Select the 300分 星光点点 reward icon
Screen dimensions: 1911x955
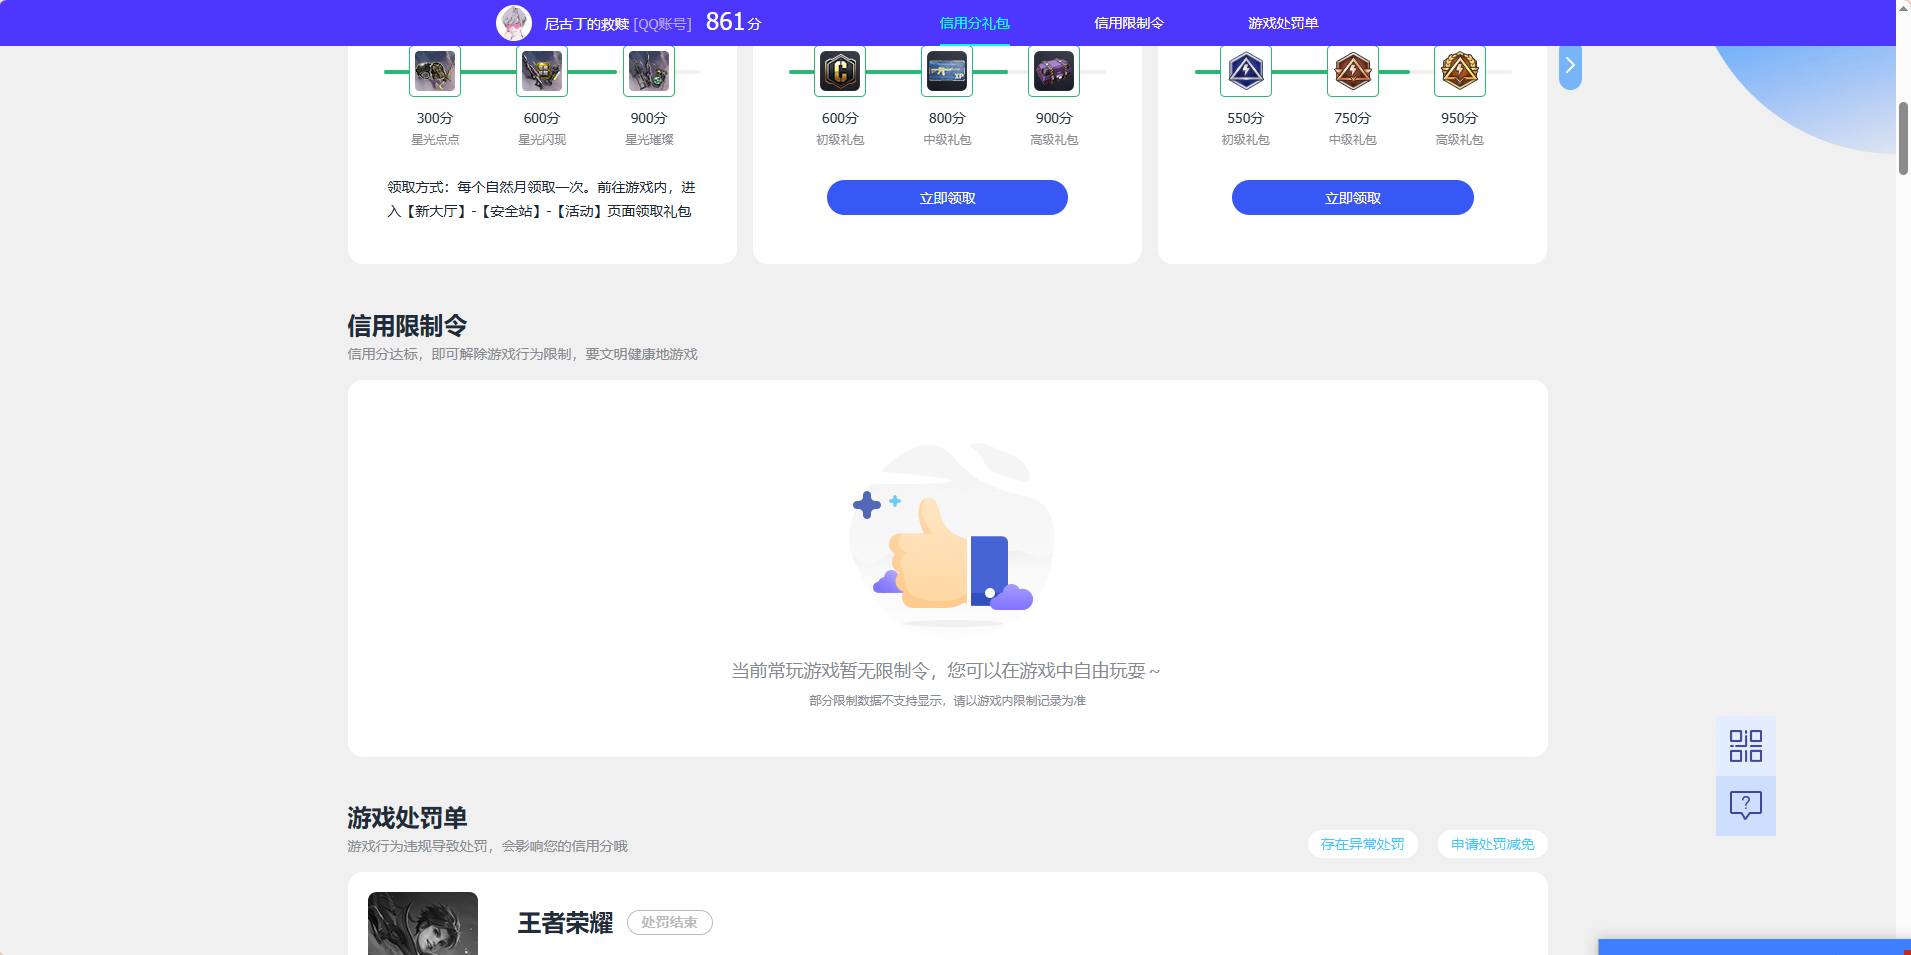coord(435,71)
